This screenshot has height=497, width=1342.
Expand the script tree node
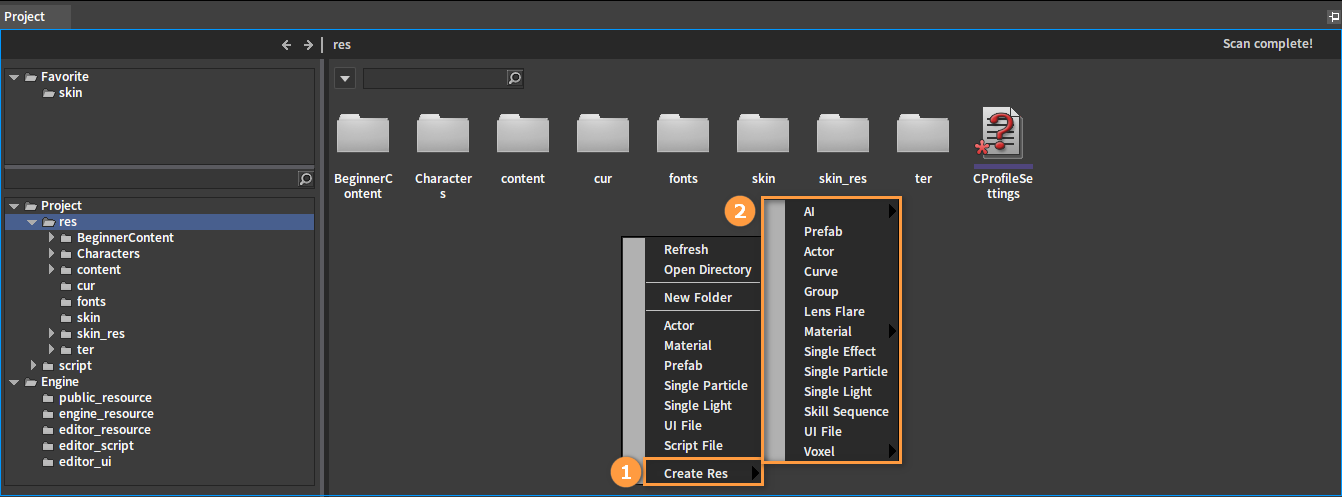coord(33,366)
